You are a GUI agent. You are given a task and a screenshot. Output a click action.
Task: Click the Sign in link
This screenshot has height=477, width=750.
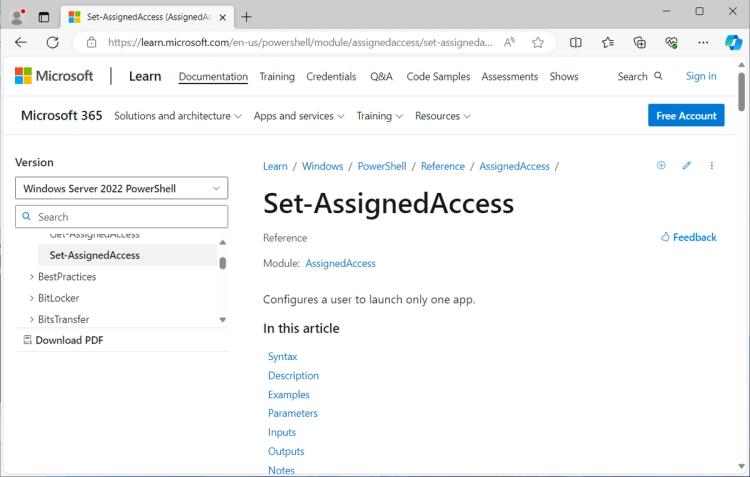(701, 76)
